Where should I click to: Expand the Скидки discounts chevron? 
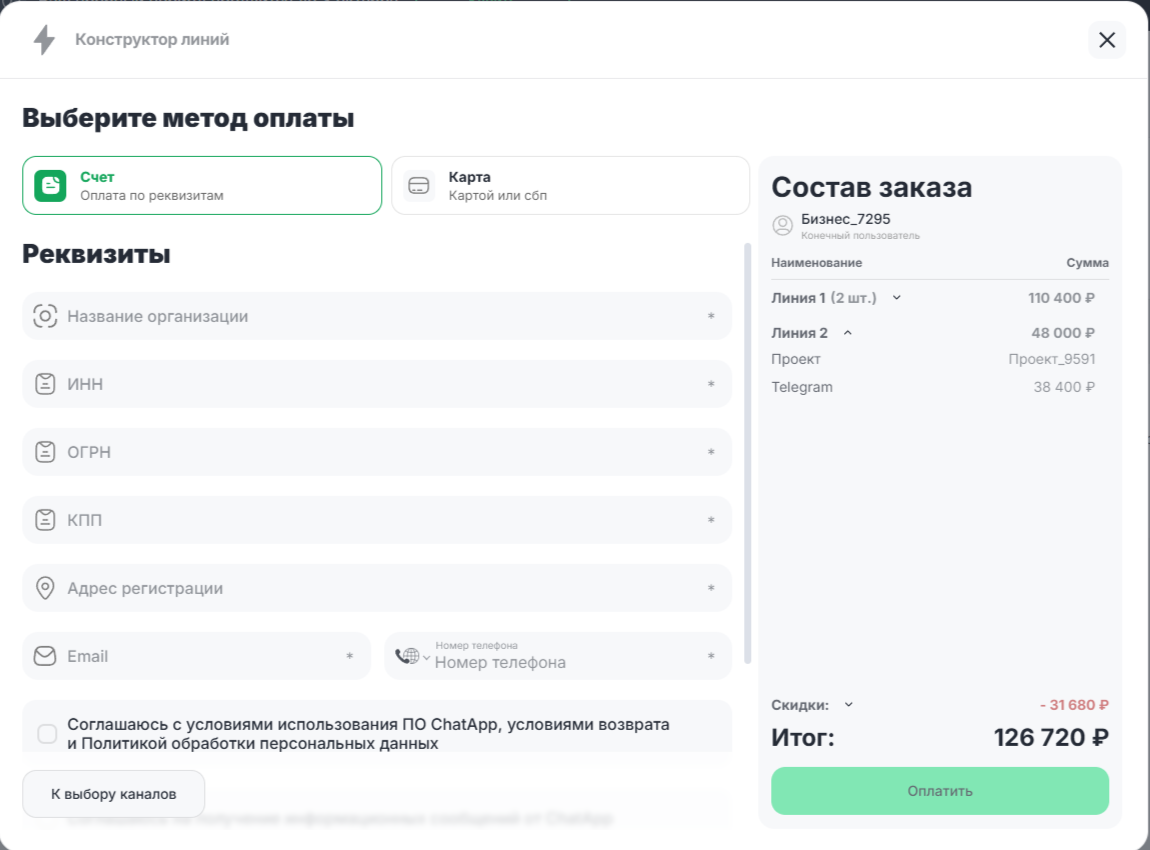coord(849,704)
